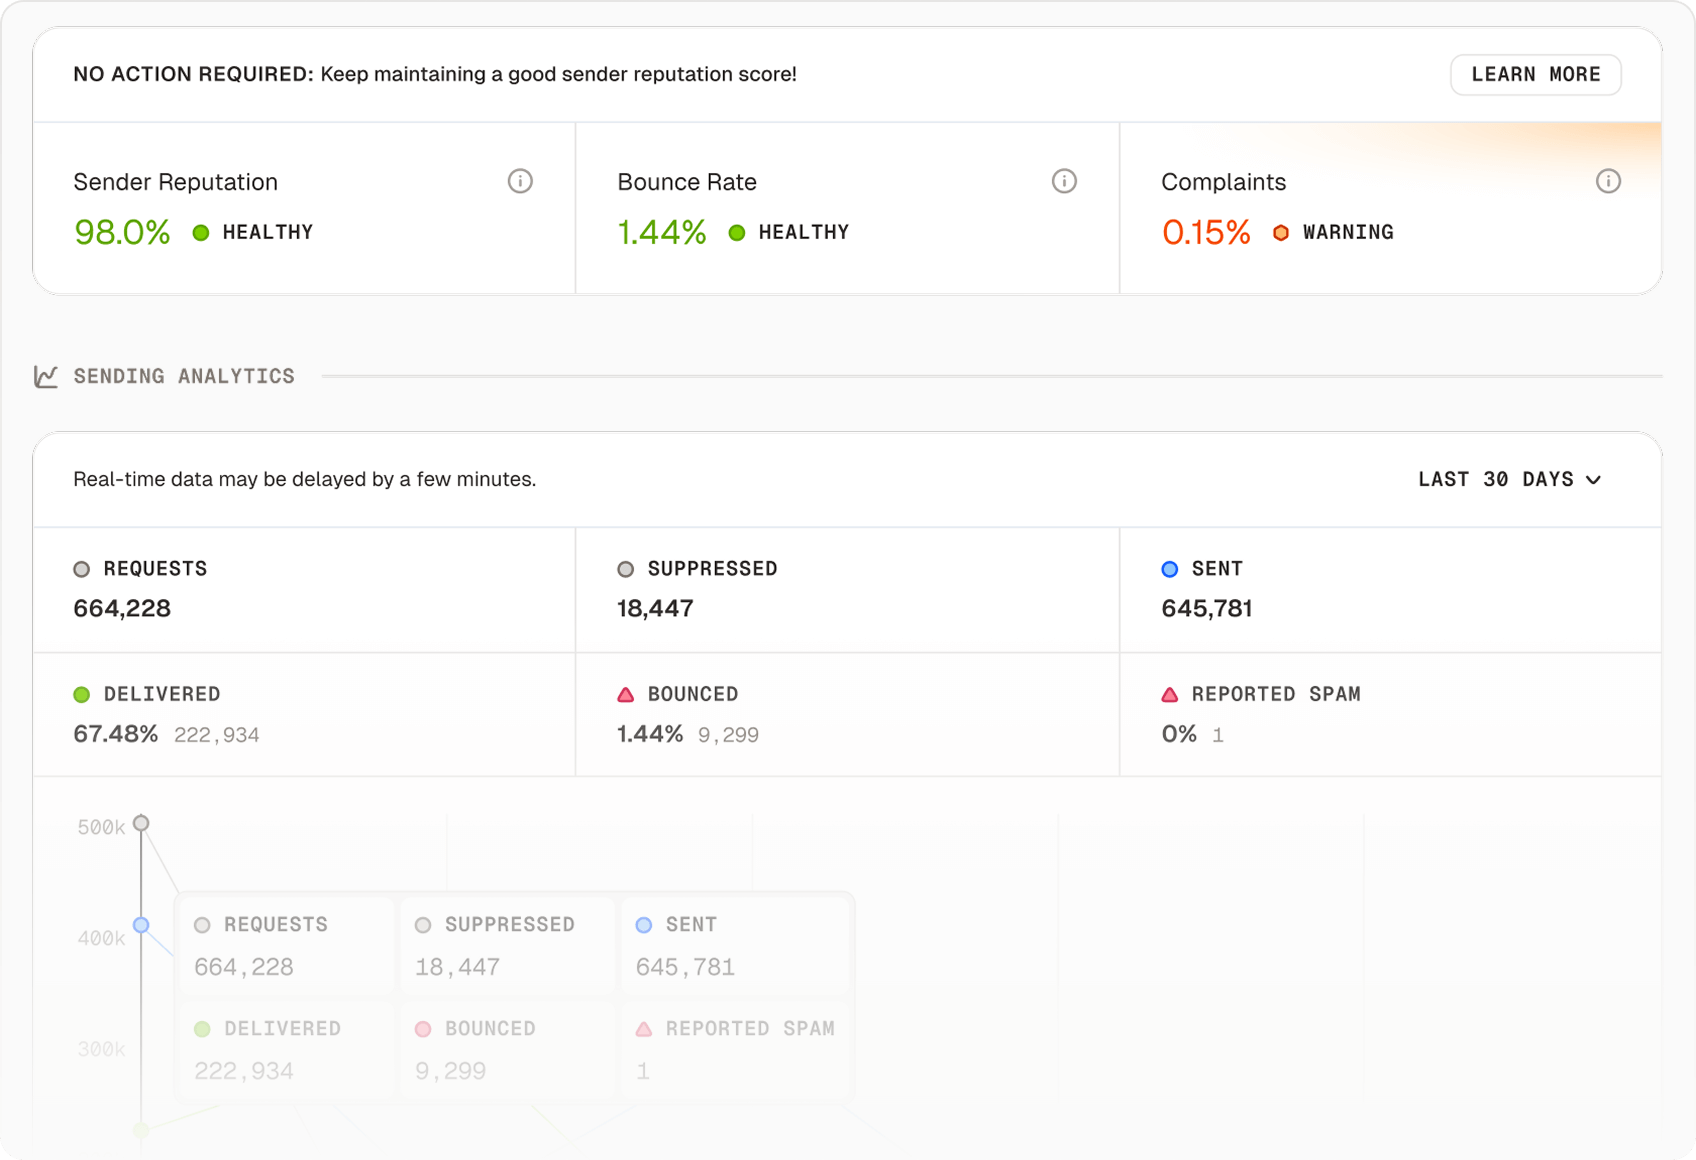Image resolution: width=1696 pixels, height=1160 pixels.
Task: Click the Sending Analytics section header
Action: (183, 376)
